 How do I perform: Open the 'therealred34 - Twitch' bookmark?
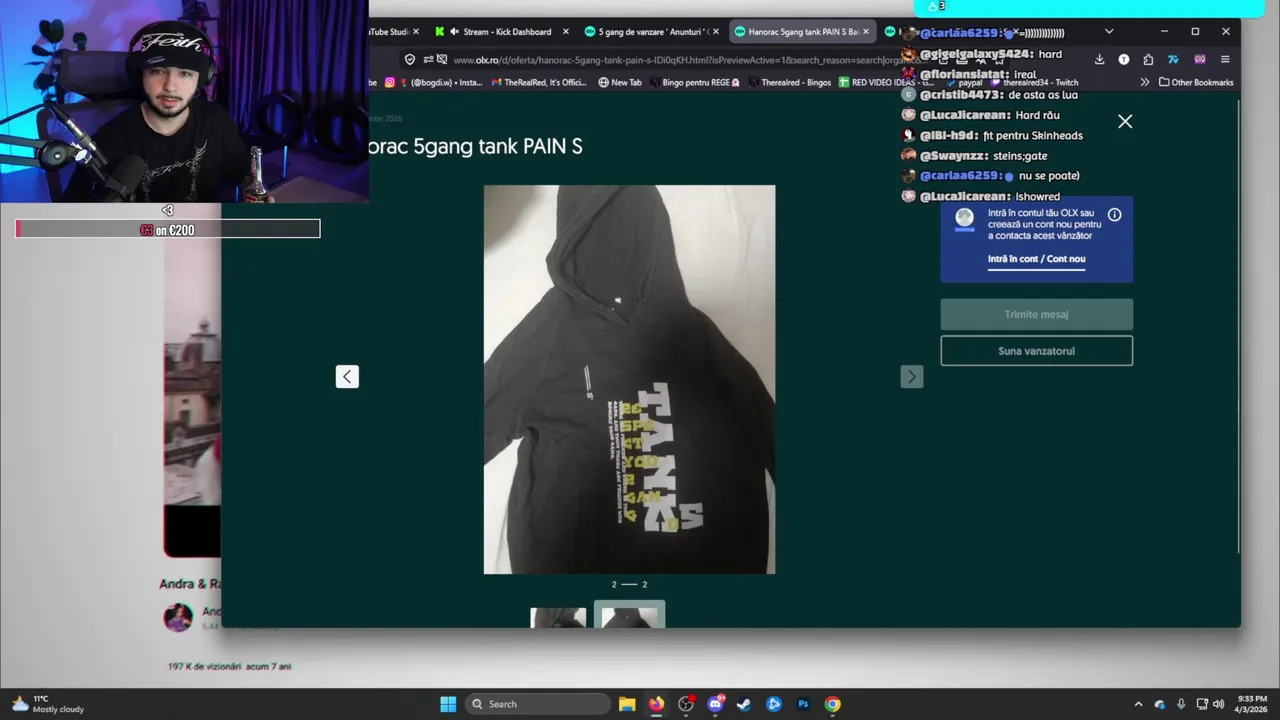[1034, 83]
